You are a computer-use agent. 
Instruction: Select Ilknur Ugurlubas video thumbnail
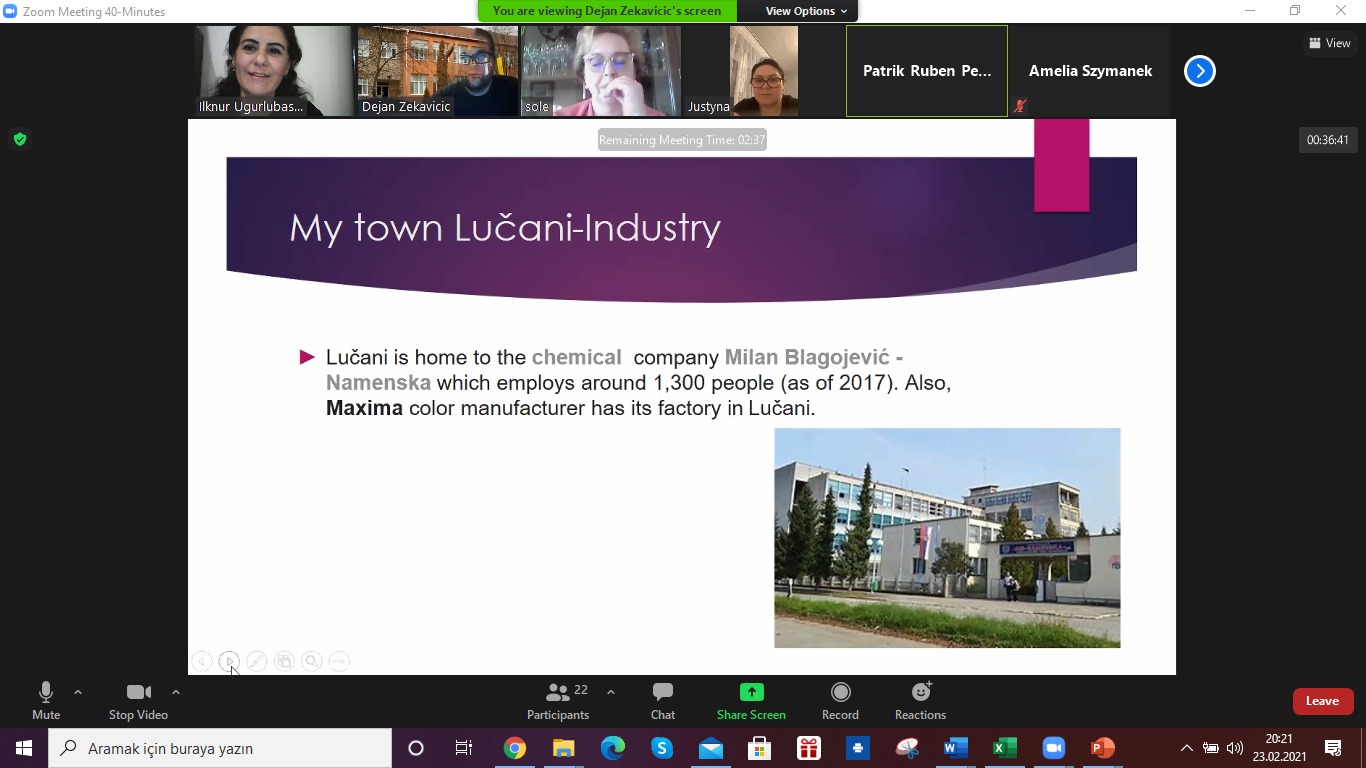[x=274, y=71]
